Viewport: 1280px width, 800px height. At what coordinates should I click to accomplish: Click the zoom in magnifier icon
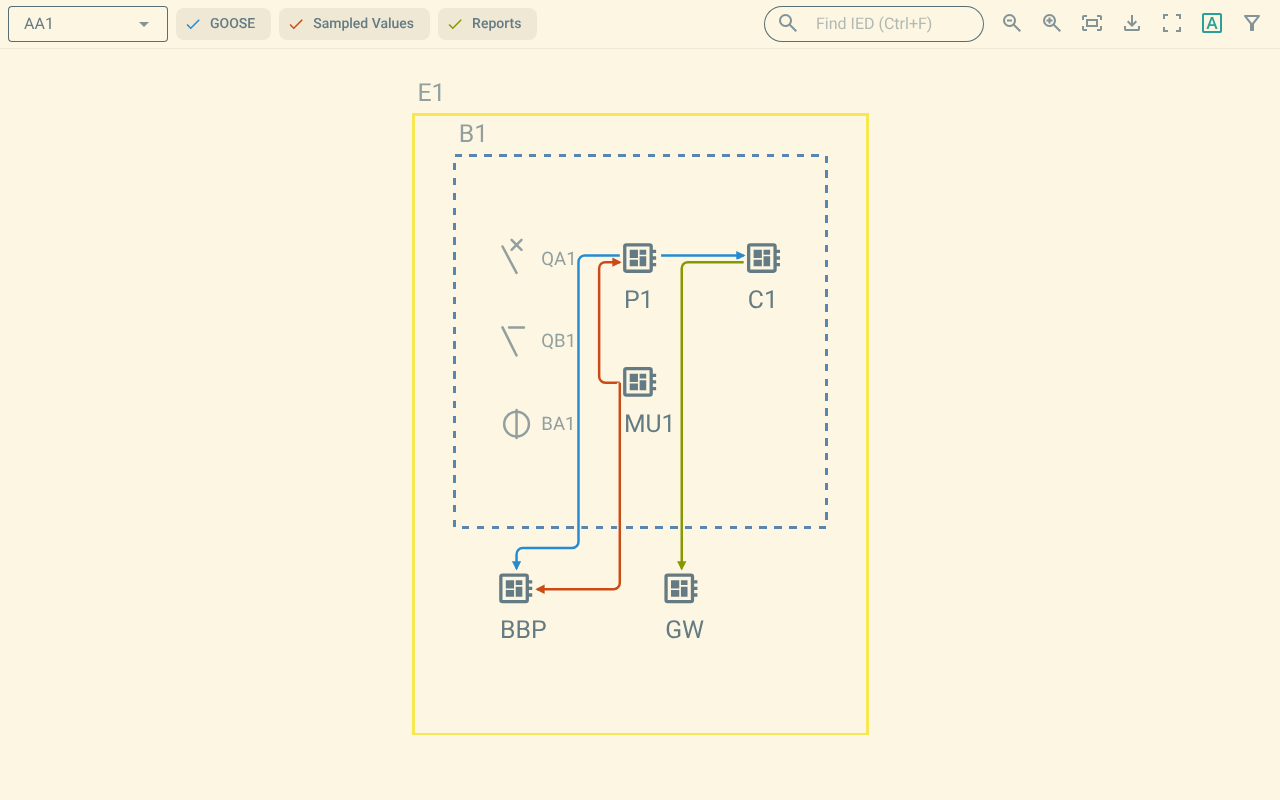point(1052,23)
